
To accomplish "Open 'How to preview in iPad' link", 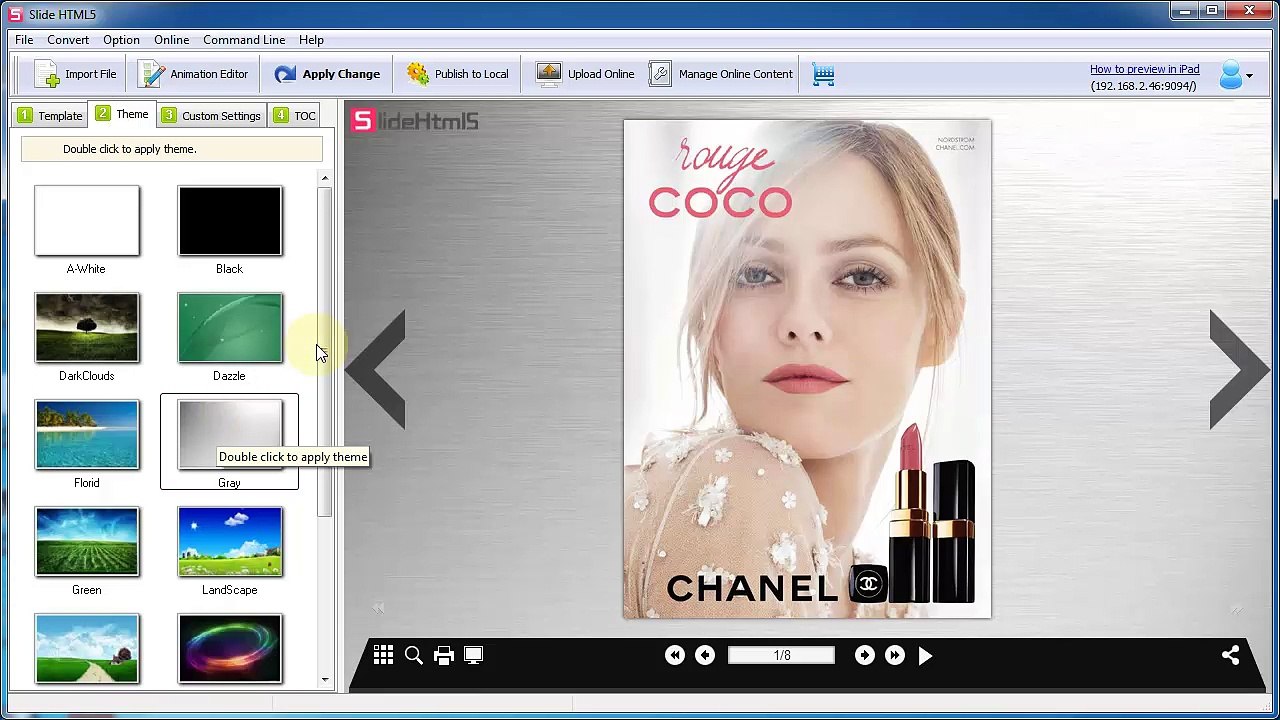I will 1144,69.
